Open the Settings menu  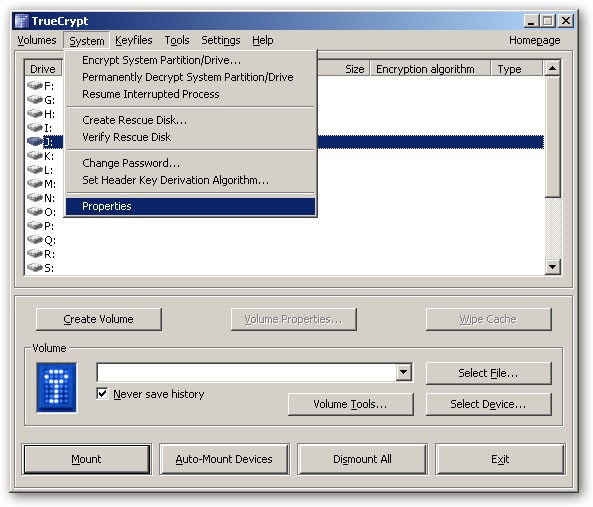coord(220,40)
